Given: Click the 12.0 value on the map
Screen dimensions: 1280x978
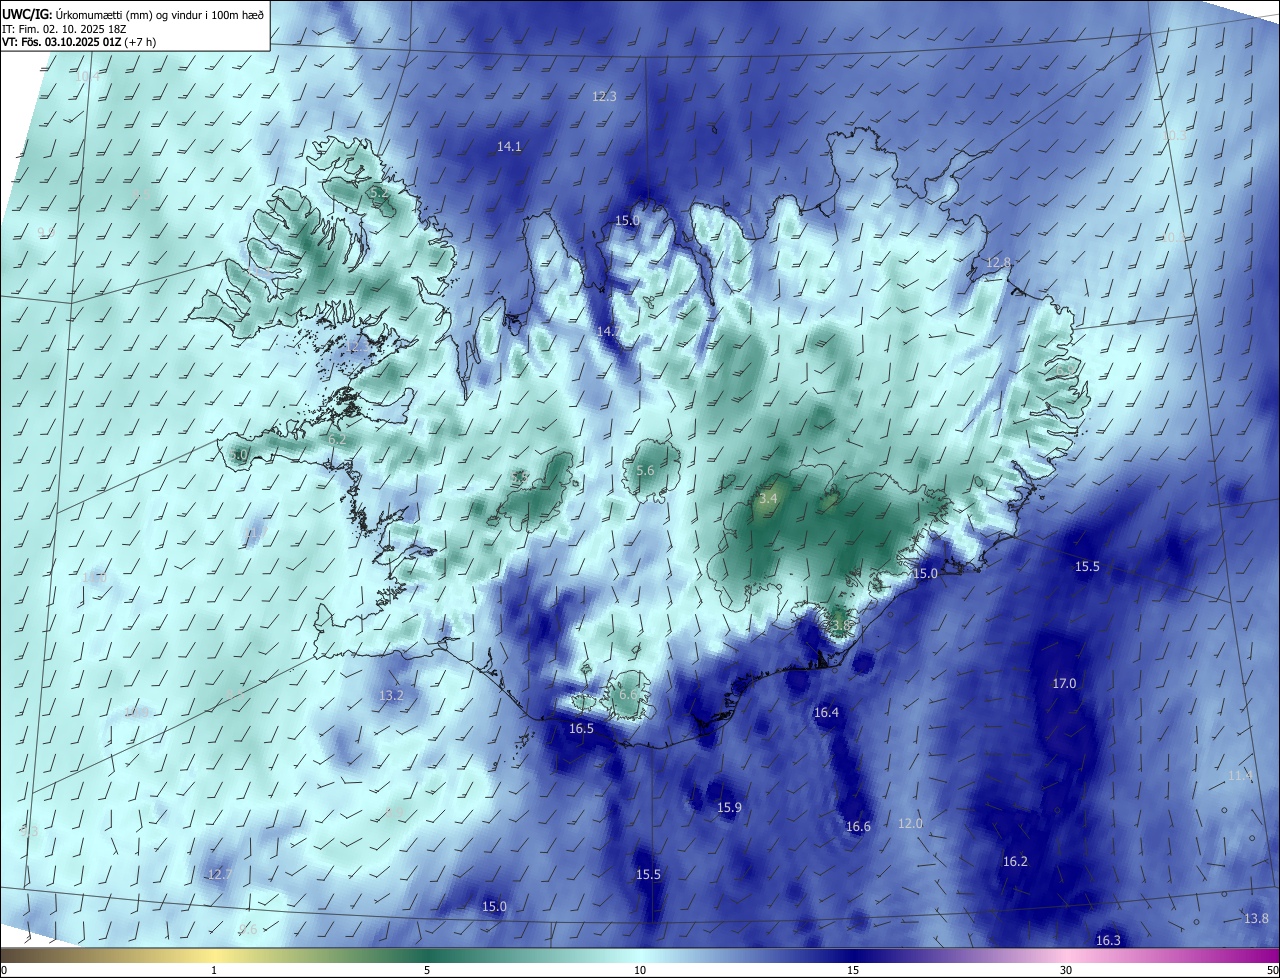Looking at the screenshot, I should [910, 824].
